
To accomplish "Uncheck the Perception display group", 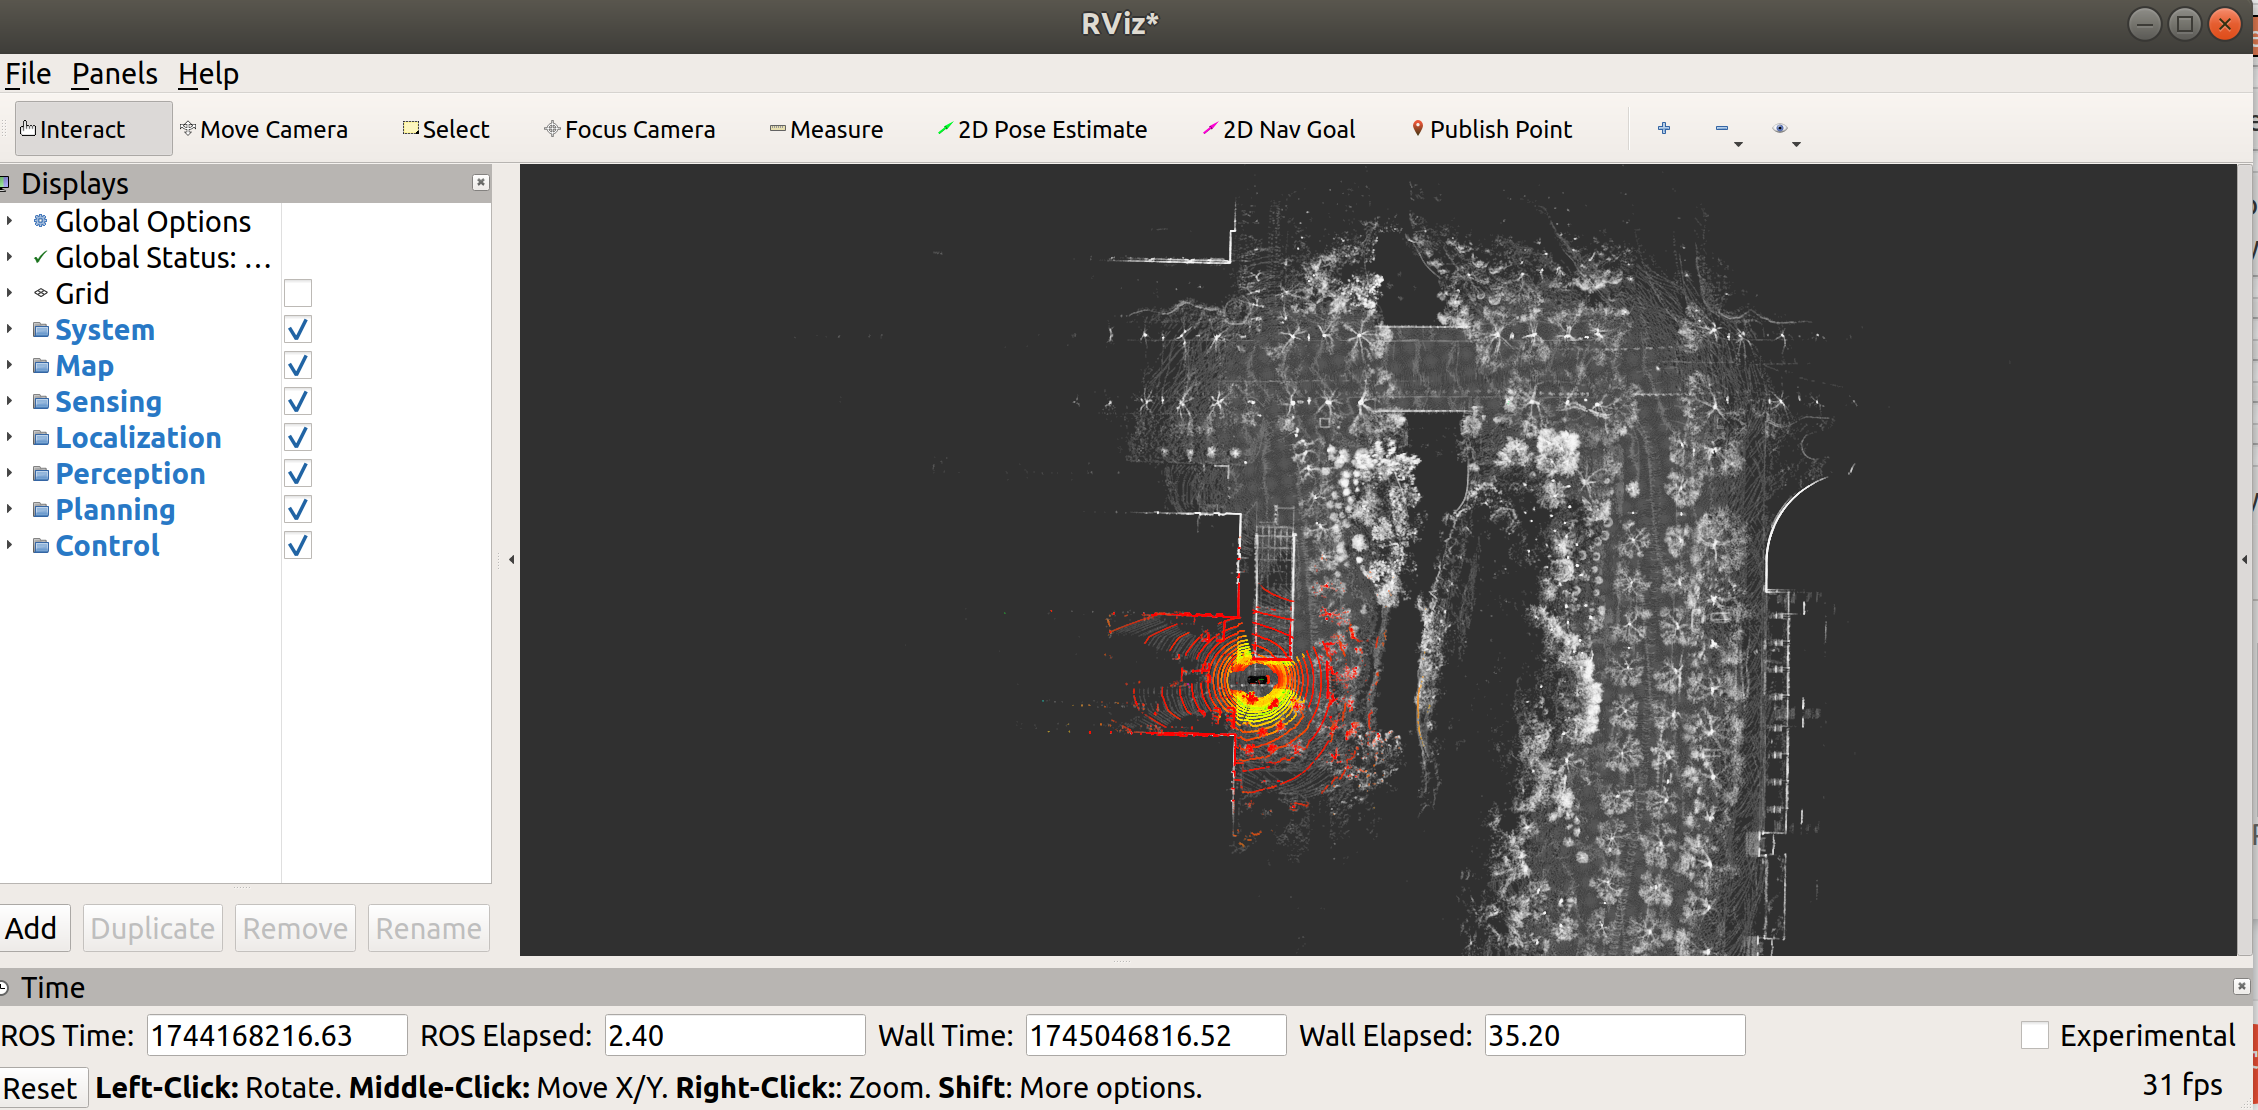I will 298,473.
